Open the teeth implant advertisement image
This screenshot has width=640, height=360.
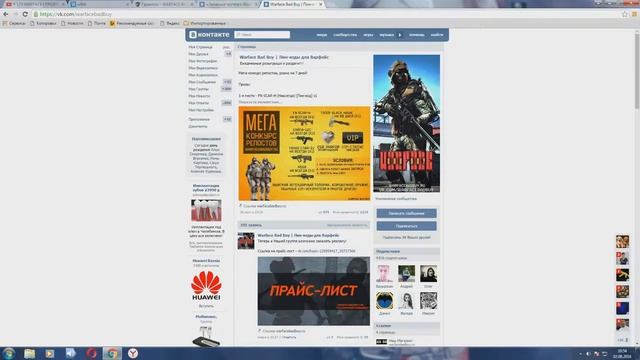click(206, 210)
